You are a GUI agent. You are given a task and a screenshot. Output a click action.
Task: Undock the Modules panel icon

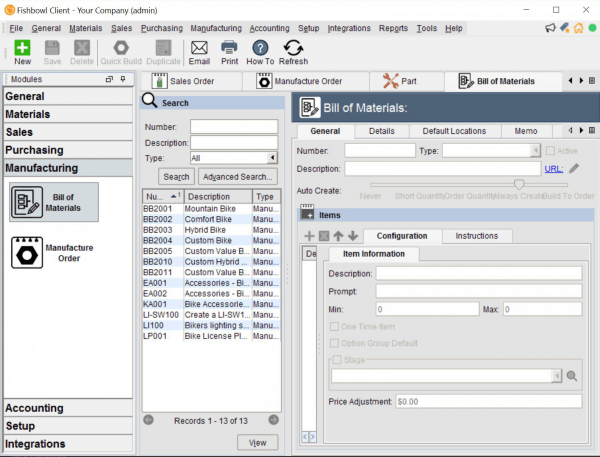(109, 79)
